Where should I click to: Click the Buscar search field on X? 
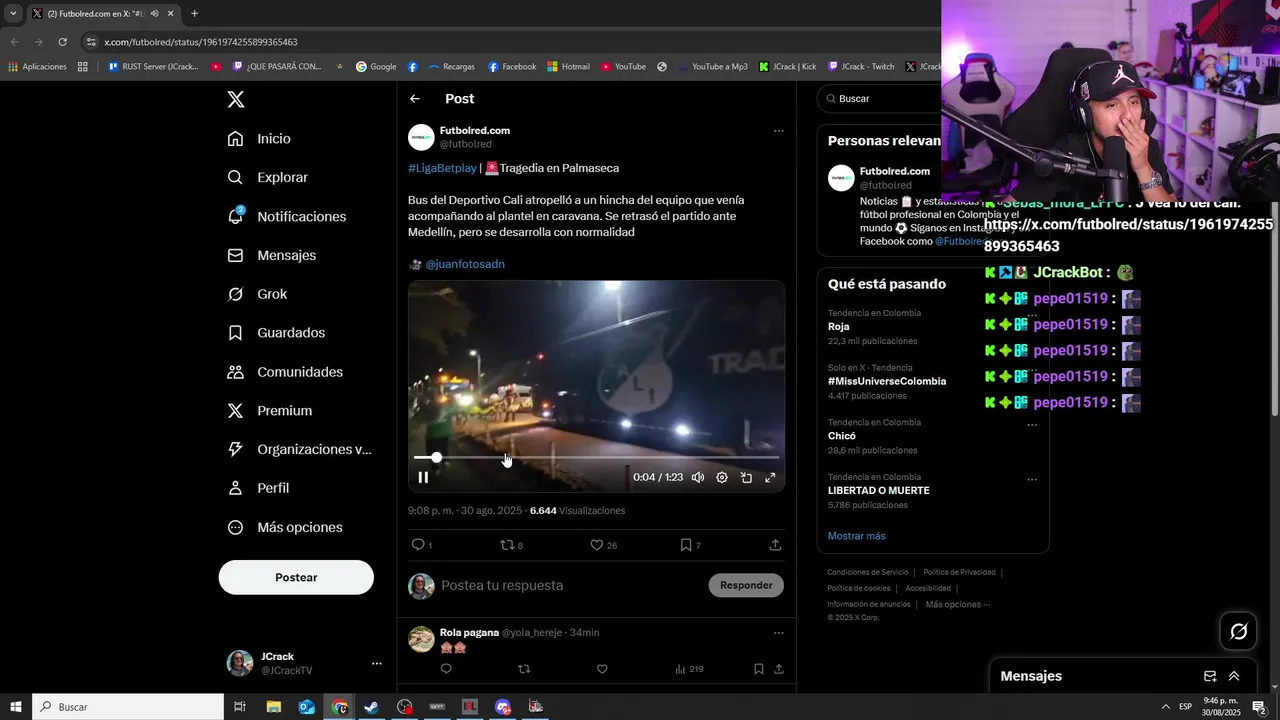click(880, 99)
